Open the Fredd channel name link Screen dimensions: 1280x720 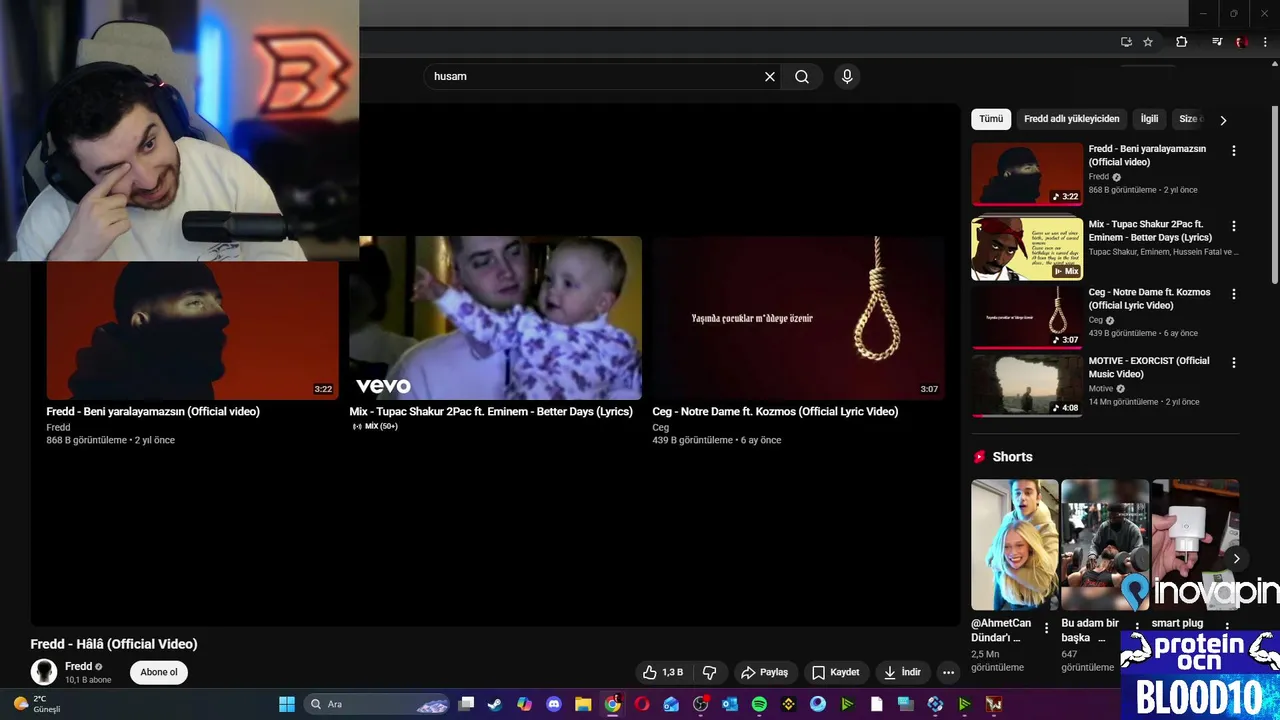[78, 666]
